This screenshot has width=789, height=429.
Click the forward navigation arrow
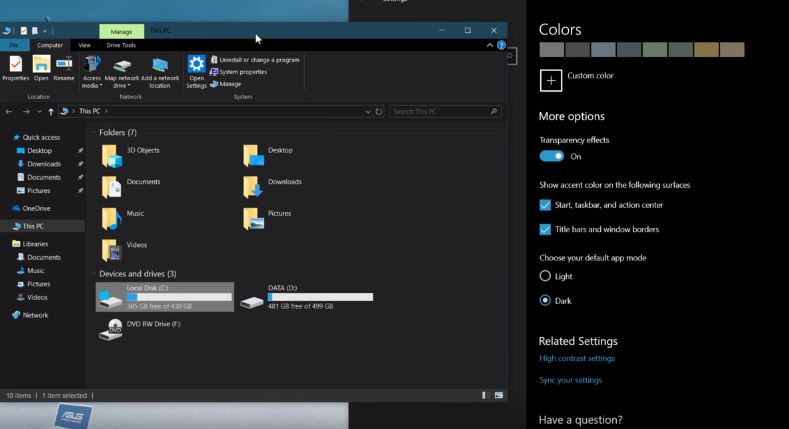point(26,112)
